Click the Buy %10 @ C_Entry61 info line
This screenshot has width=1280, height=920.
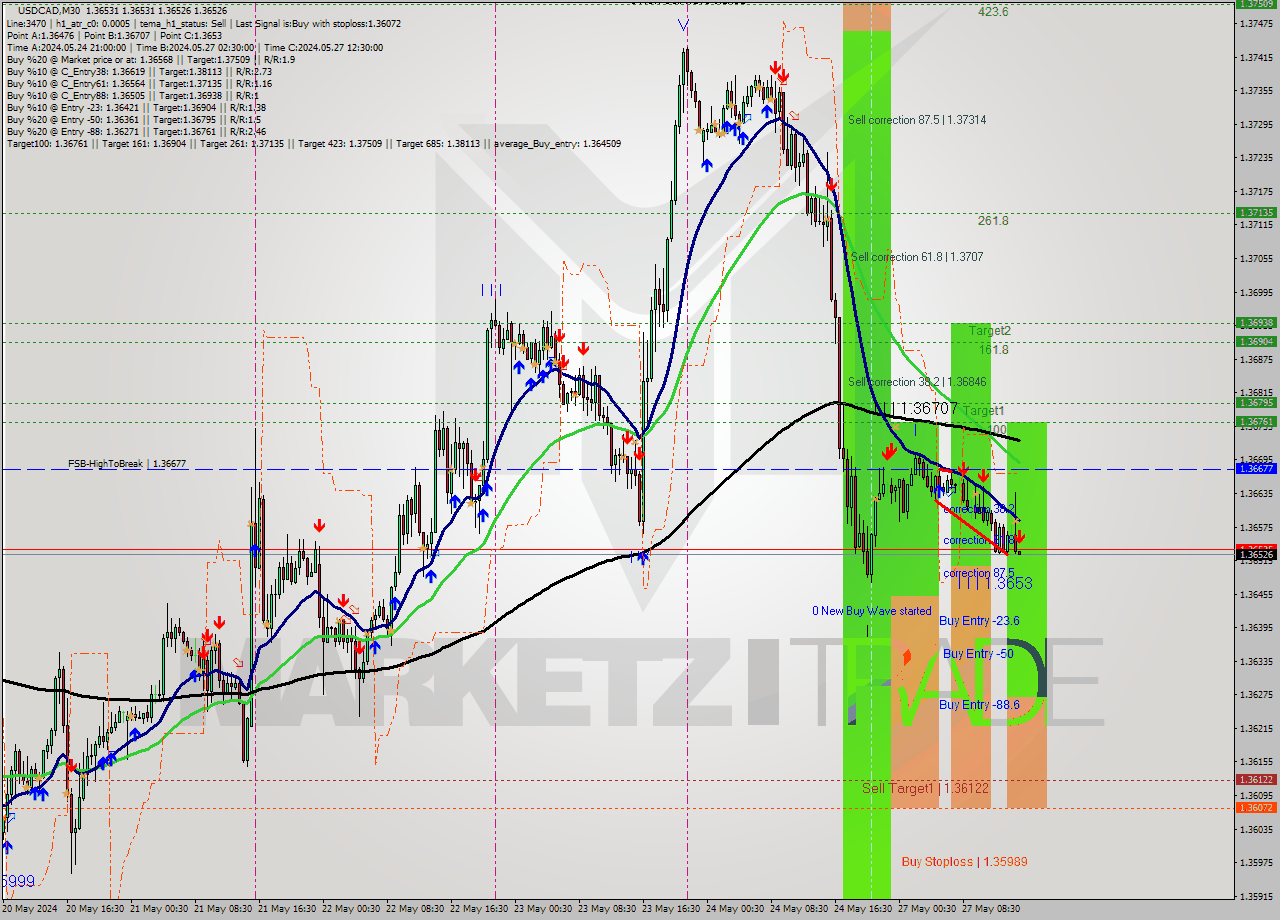coord(139,83)
